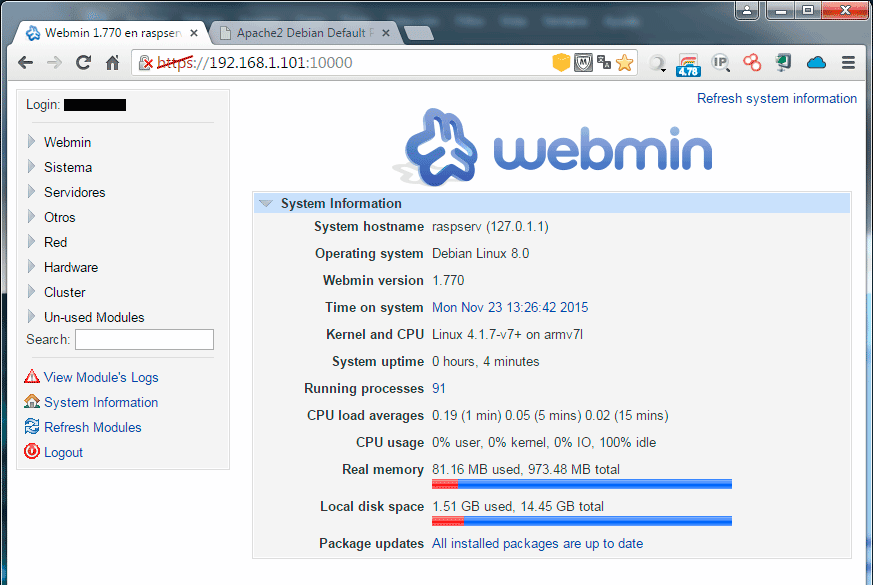Viewport: 873px width, 585px height.
Task: Click the CPU load averages value
Action: coord(550,415)
